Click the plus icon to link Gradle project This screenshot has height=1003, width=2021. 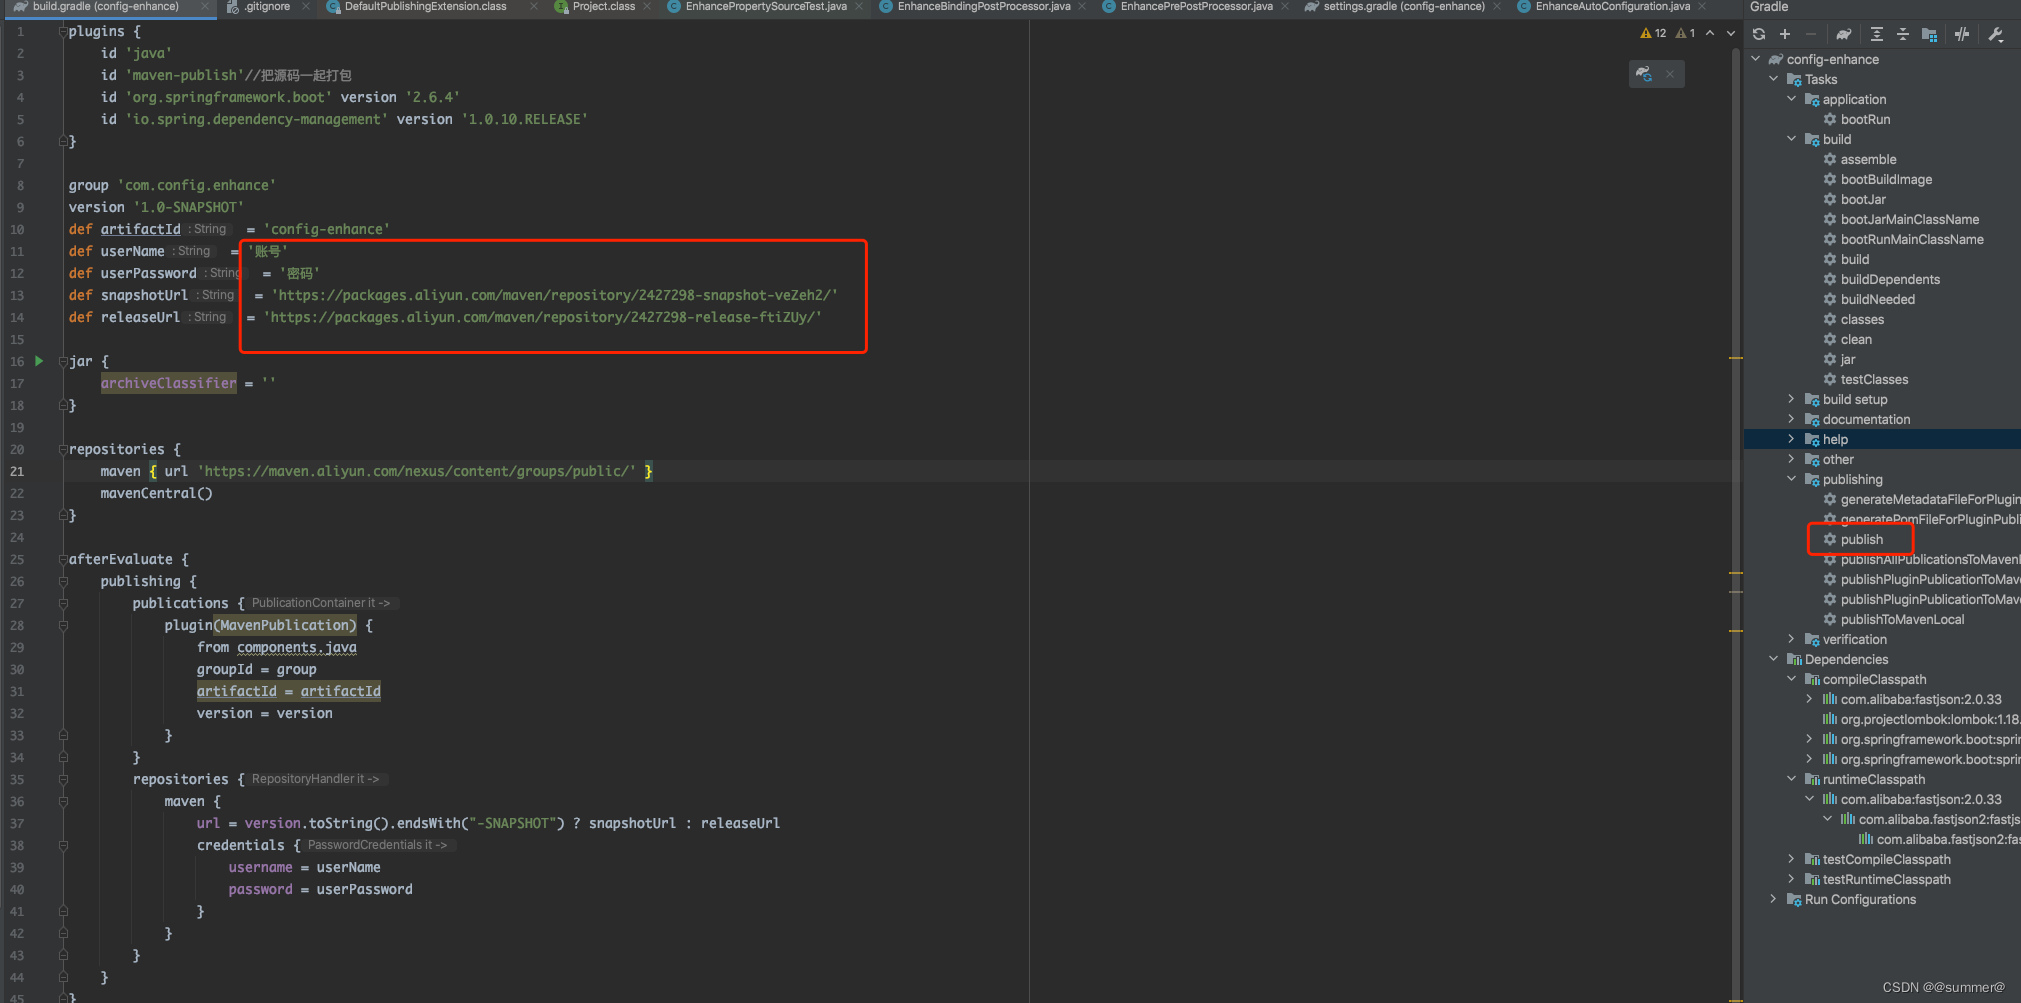tap(1785, 34)
